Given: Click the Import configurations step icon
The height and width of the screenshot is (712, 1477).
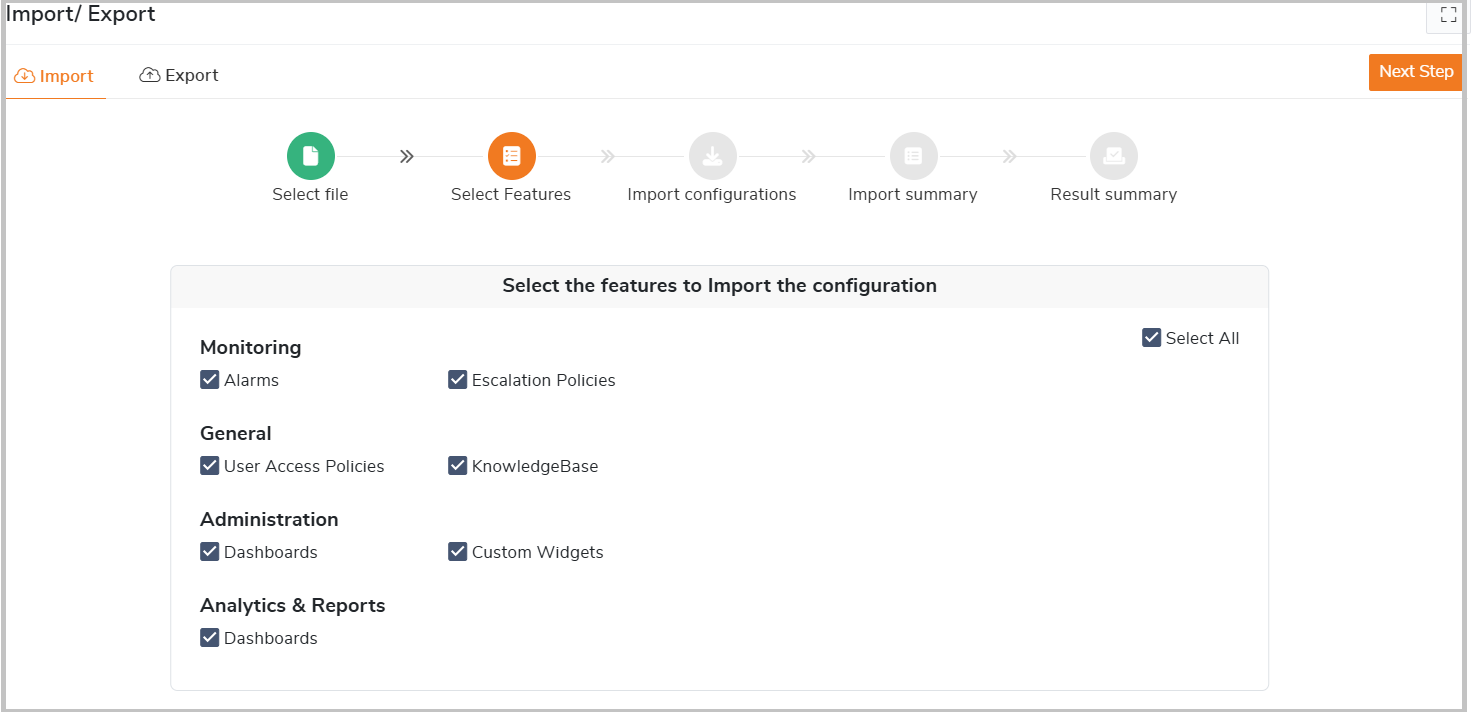Looking at the screenshot, I should coord(713,156).
